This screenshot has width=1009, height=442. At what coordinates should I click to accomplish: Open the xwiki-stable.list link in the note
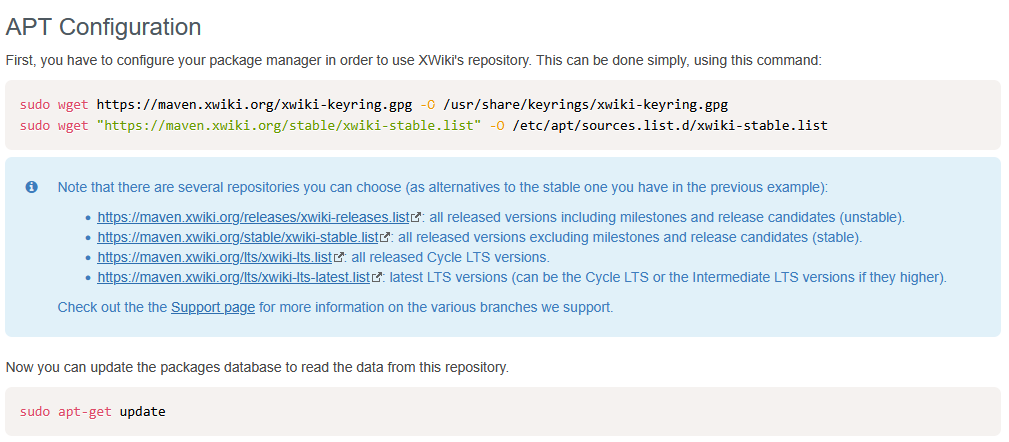tap(238, 238)
